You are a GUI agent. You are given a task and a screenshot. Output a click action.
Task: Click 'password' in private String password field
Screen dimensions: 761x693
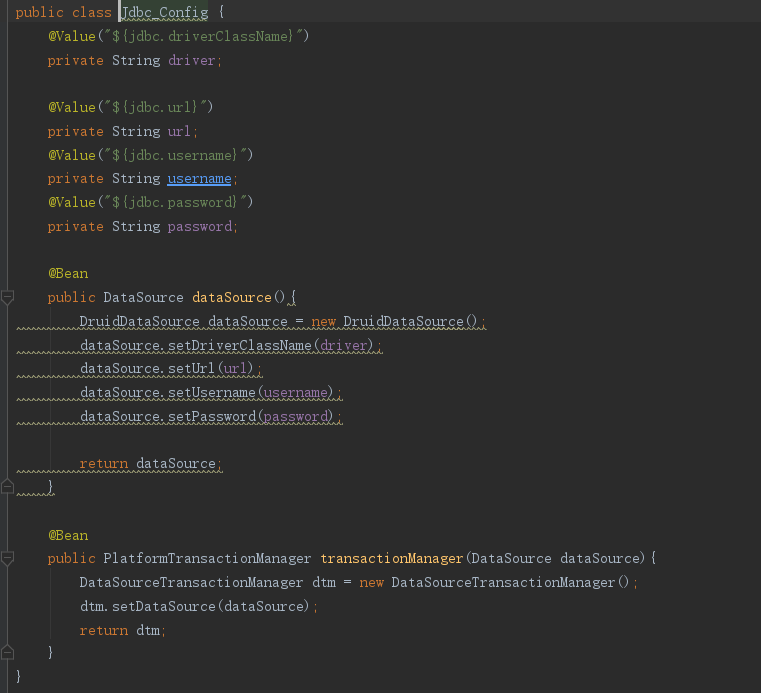[x=200, y=227]
